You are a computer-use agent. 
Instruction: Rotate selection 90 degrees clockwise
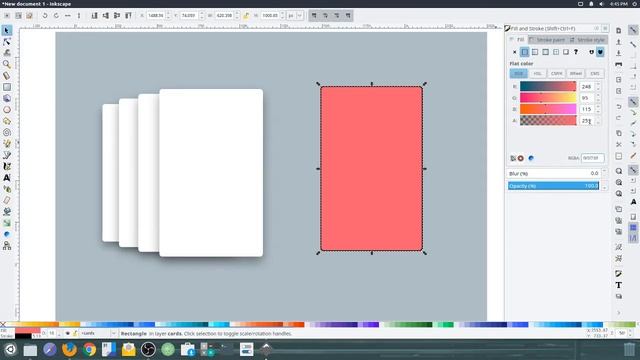point(56,16)
